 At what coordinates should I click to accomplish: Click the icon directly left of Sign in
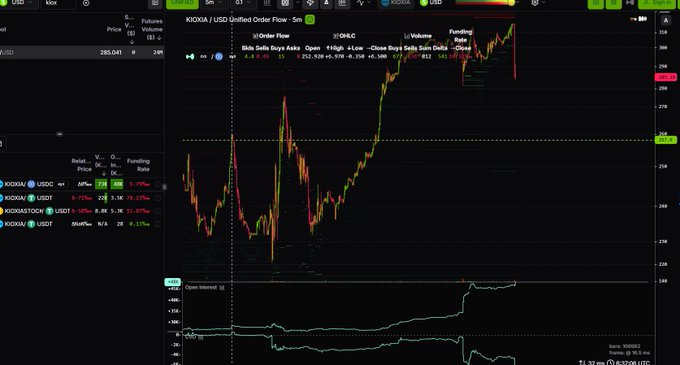tap(630, 3)
